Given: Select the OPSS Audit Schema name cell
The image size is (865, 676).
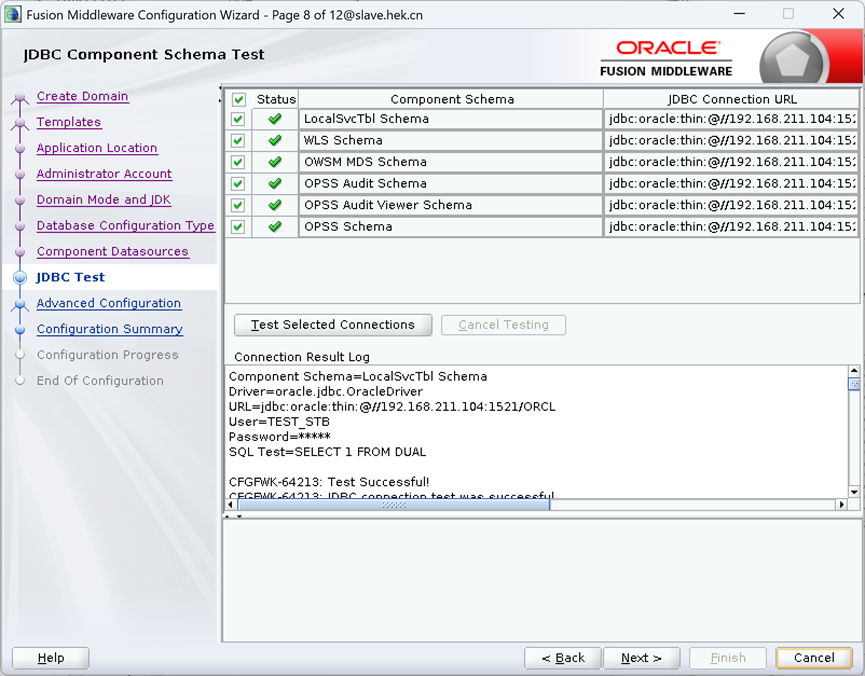Looking at the screenshot, I should pos(451,183).
